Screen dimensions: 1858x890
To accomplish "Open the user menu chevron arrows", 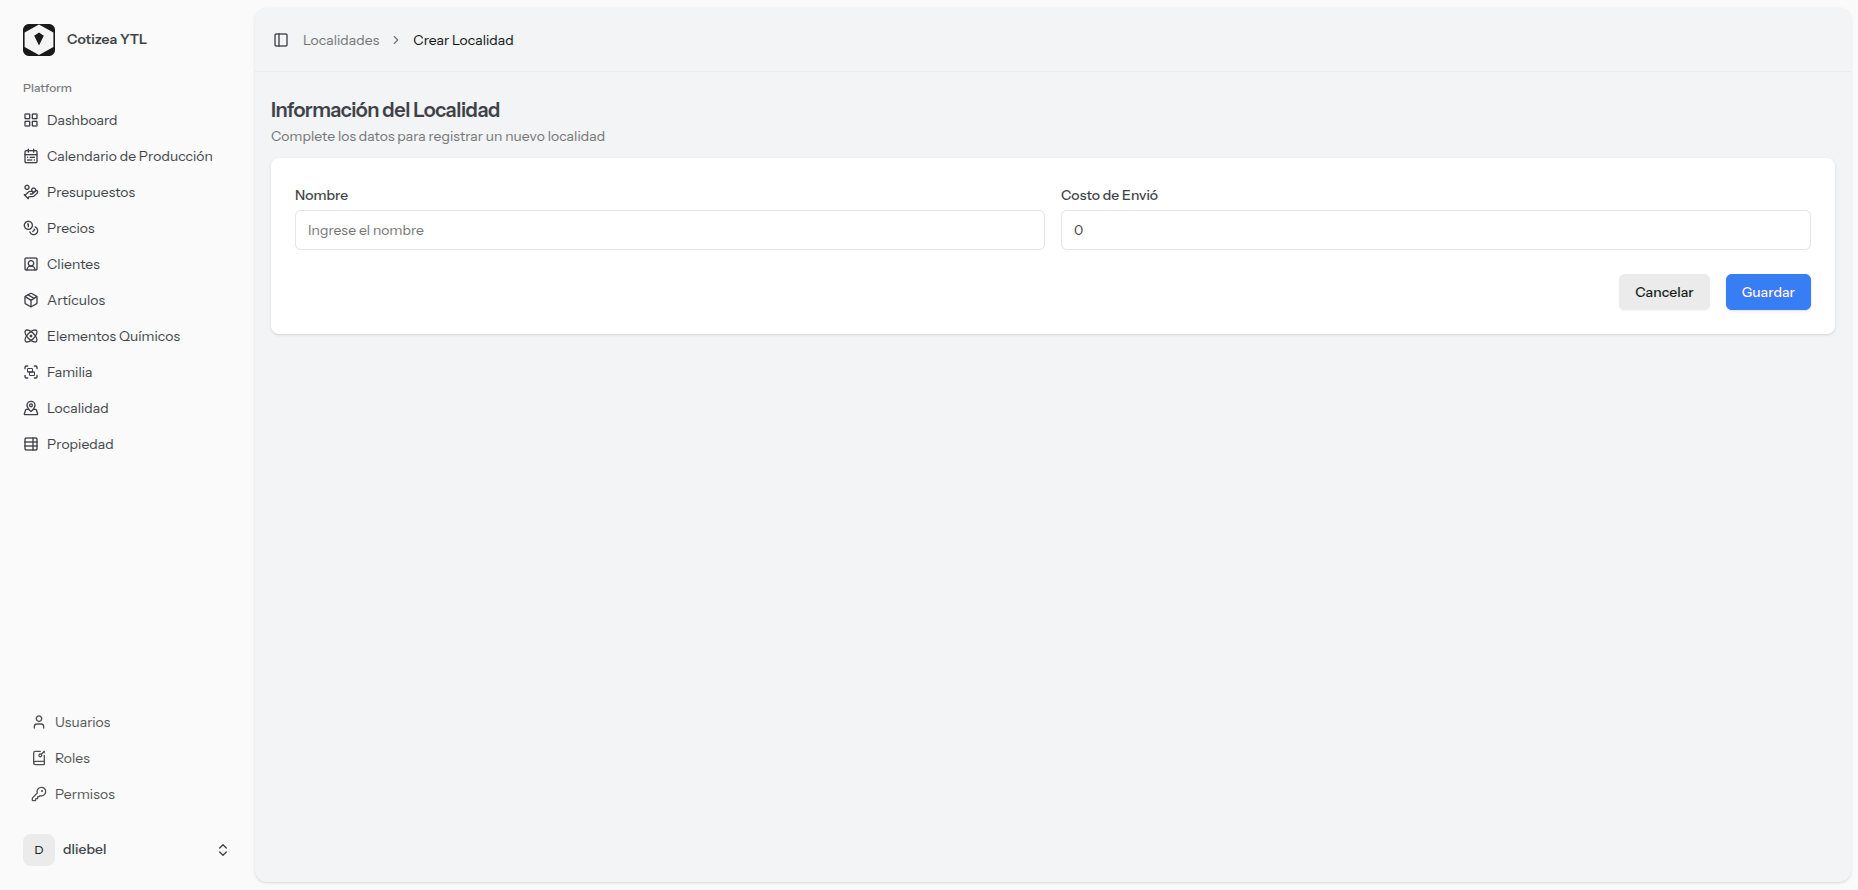I will [x=223, y=850].
